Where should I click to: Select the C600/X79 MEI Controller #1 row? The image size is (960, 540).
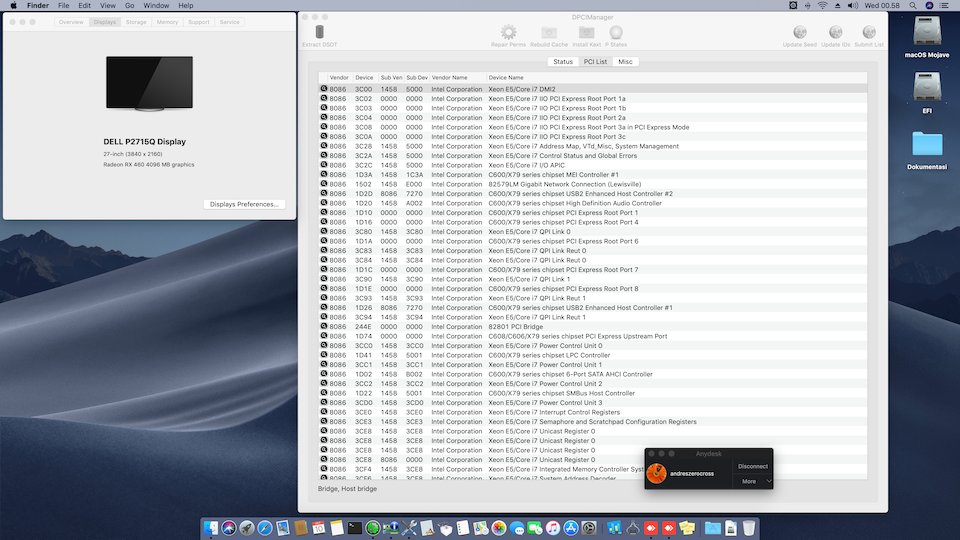[x=593, y=174]
